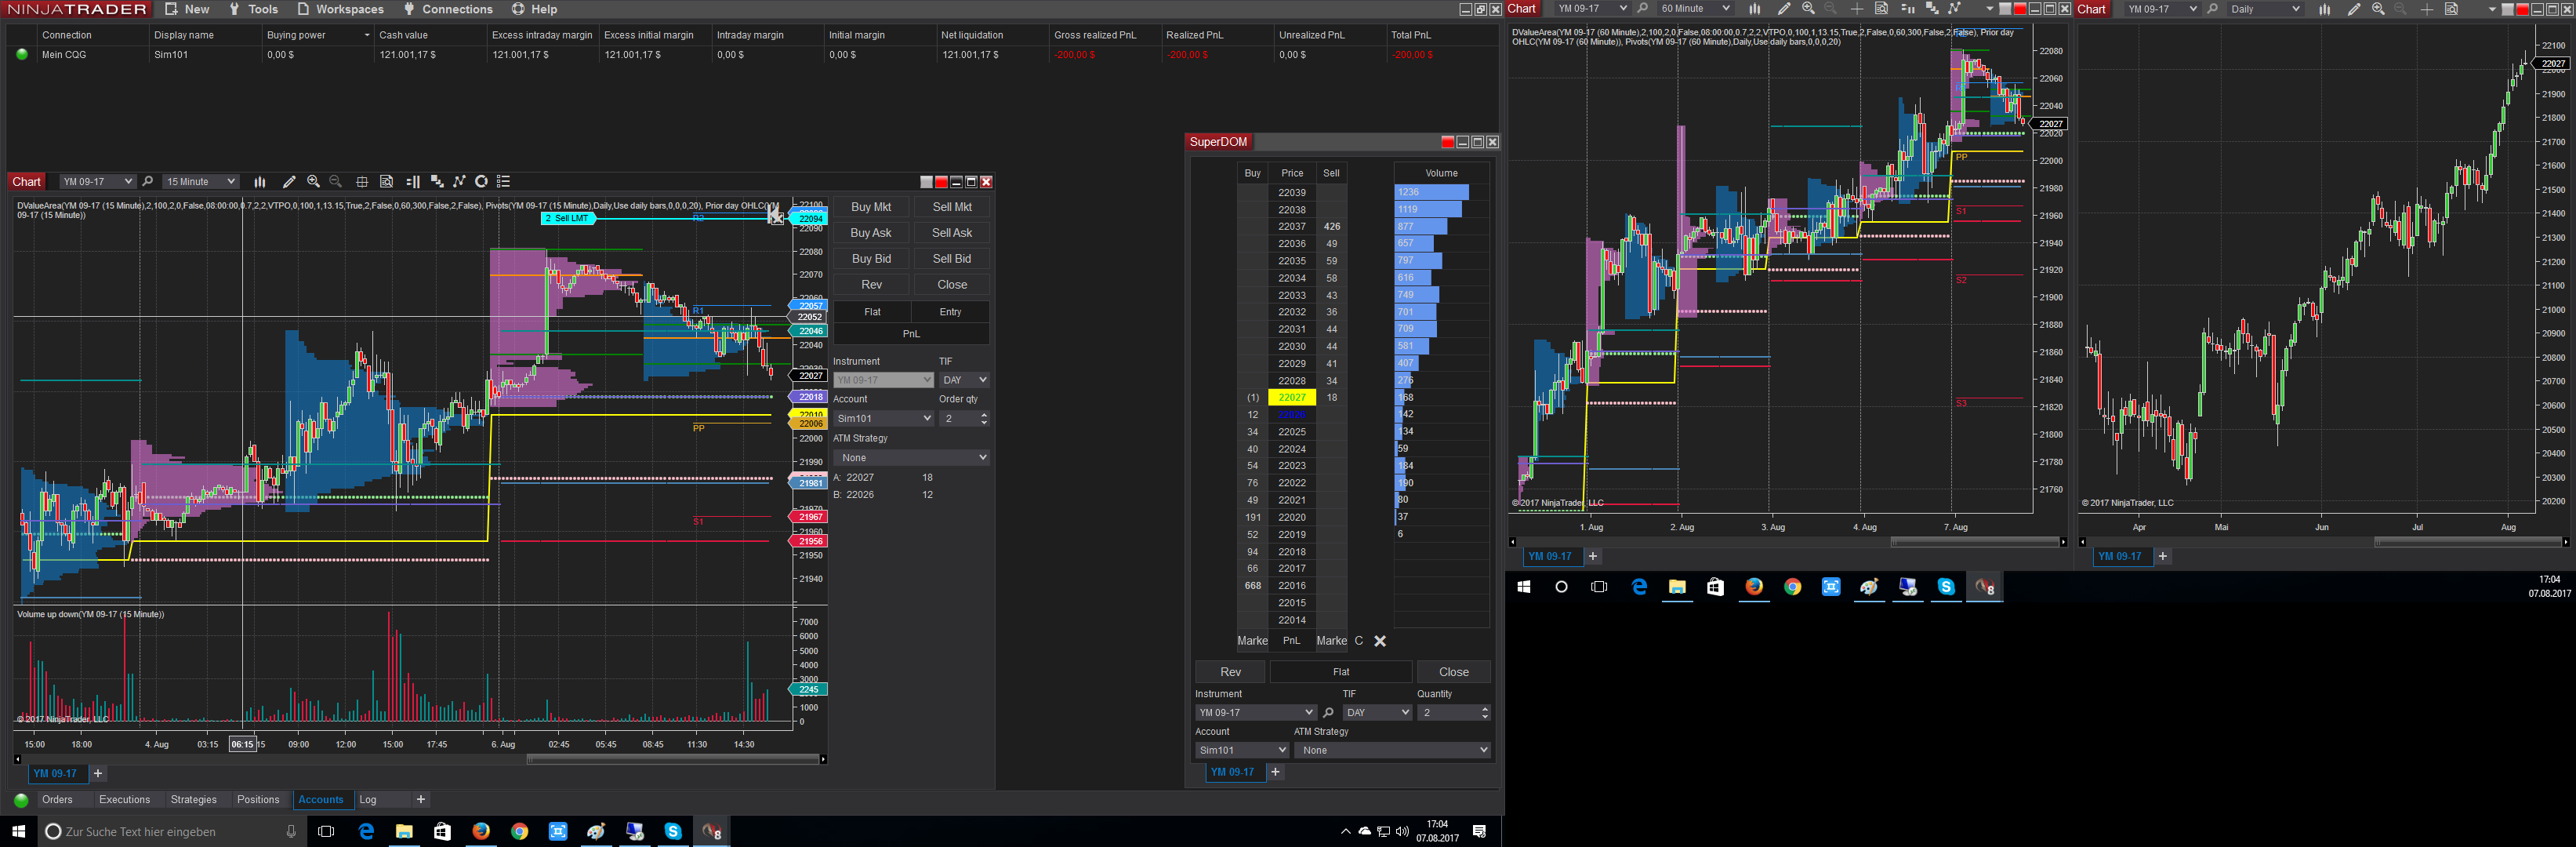Enable crosshair pointer in Daily chart

tap(2427, 9)
